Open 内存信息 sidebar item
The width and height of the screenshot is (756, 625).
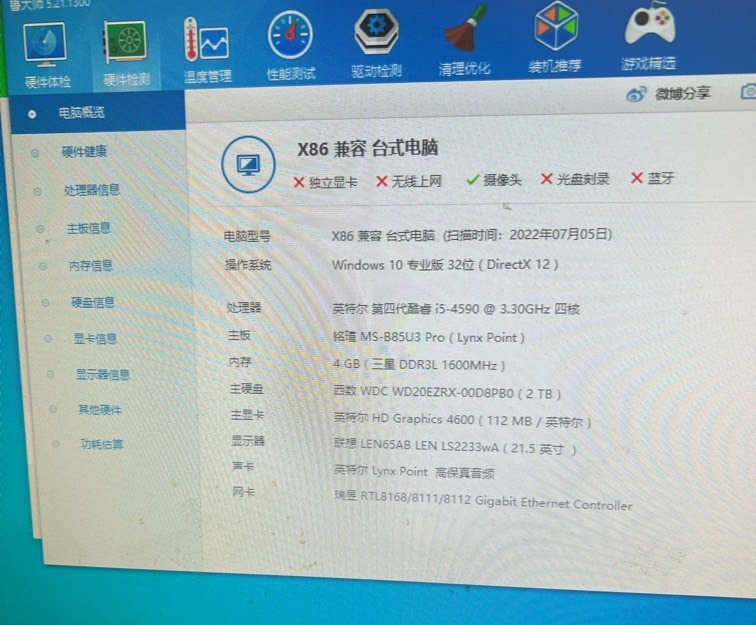[91, 266]
